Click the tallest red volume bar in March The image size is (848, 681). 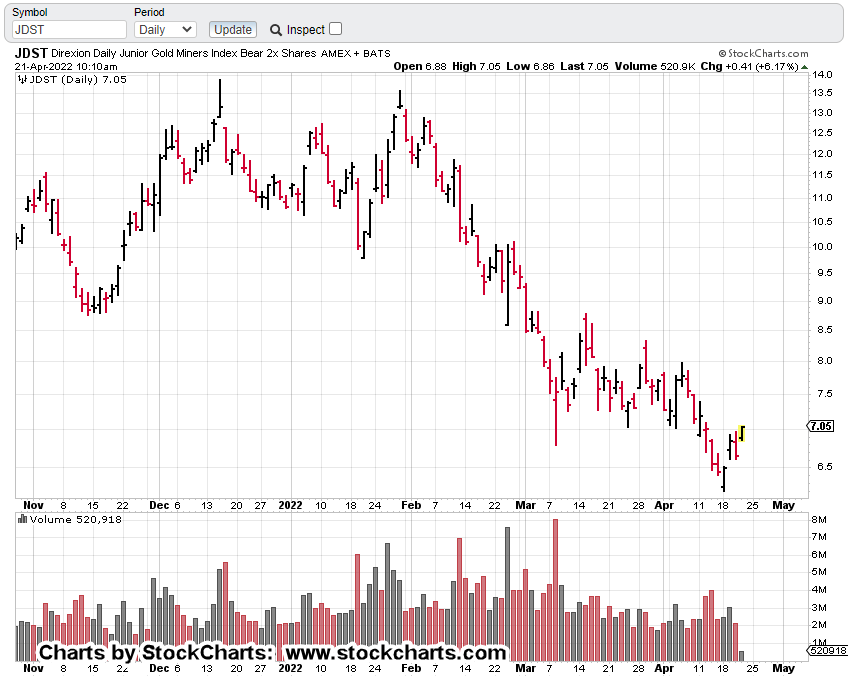click(x=555, y=590)
